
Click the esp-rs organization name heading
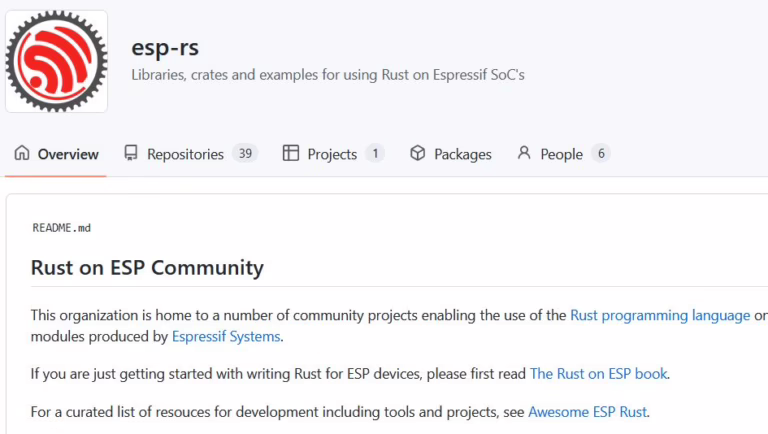click(x=165, y=47)
